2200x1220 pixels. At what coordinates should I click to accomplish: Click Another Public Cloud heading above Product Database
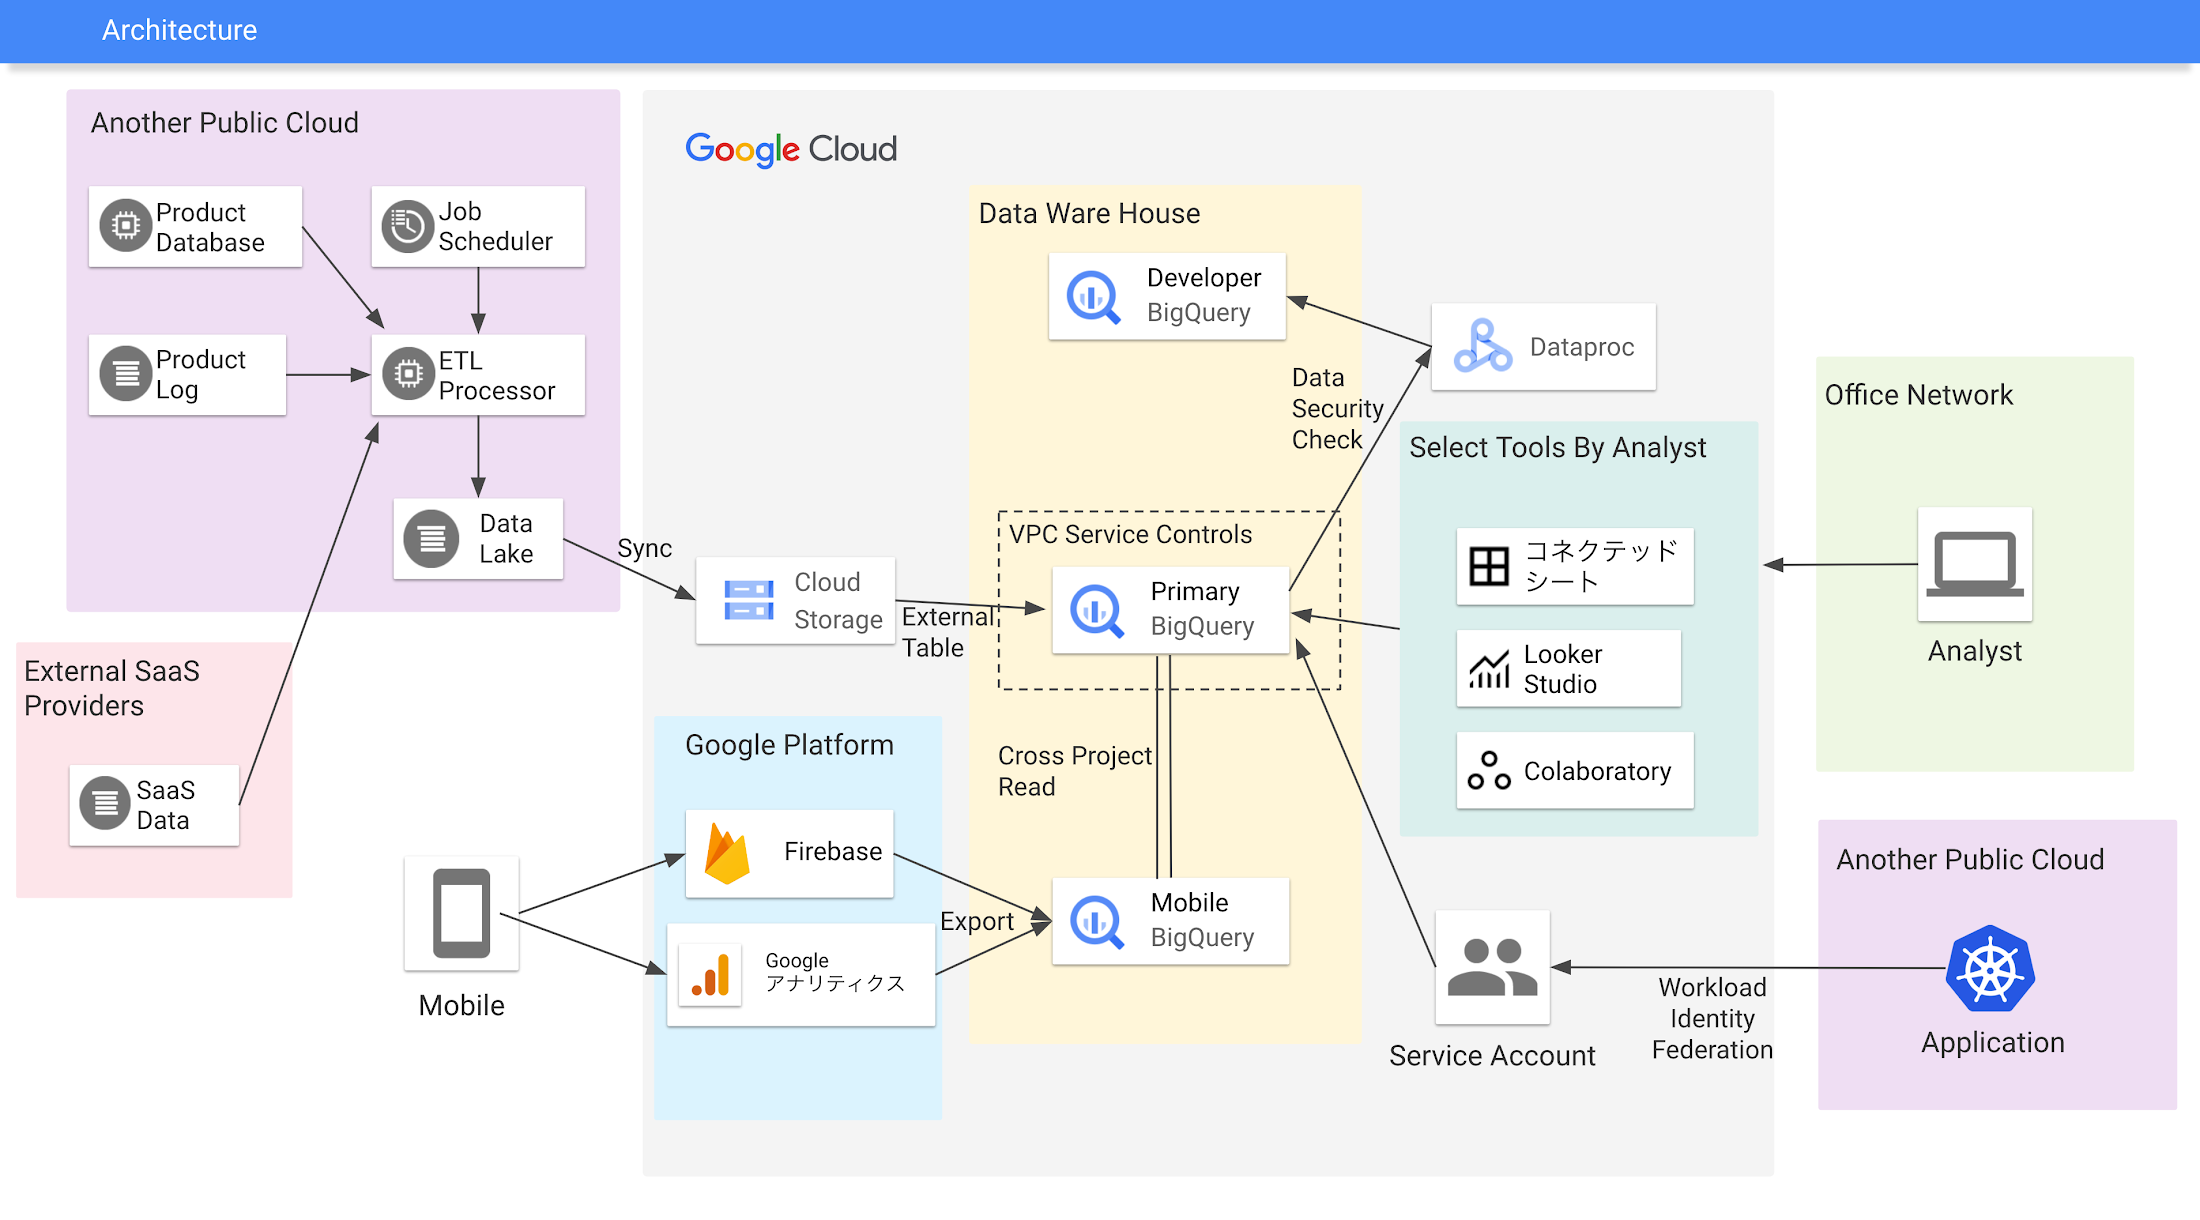coord(224,122)
